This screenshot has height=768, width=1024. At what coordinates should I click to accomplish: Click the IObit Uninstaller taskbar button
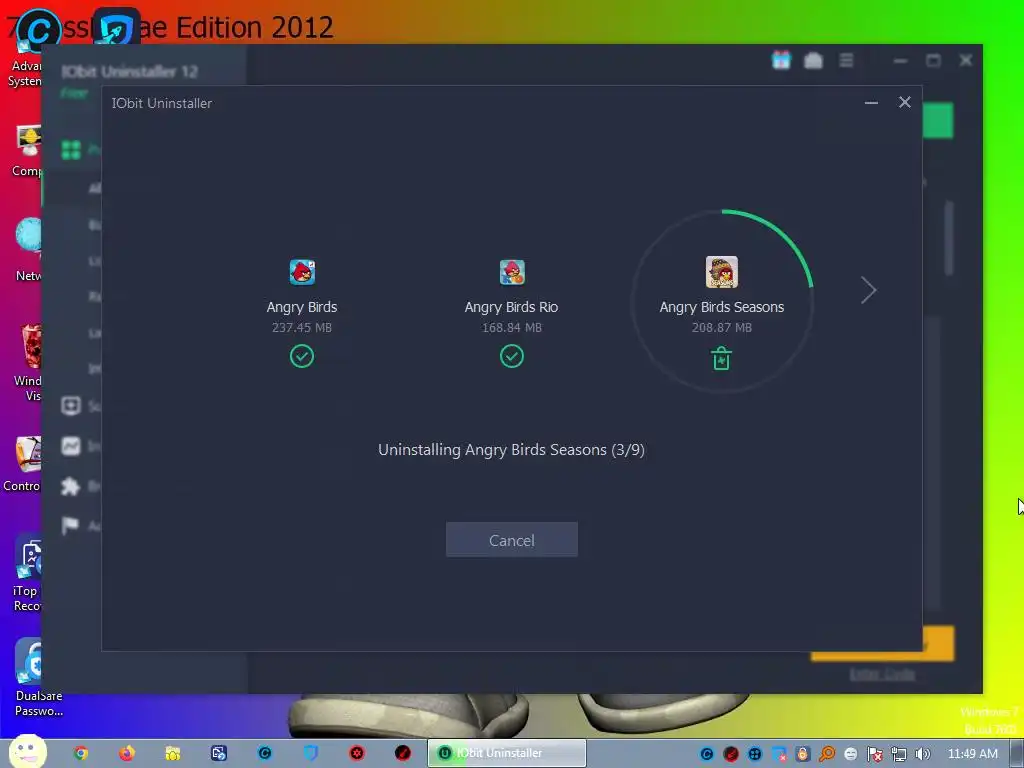[x=507, y=753]
